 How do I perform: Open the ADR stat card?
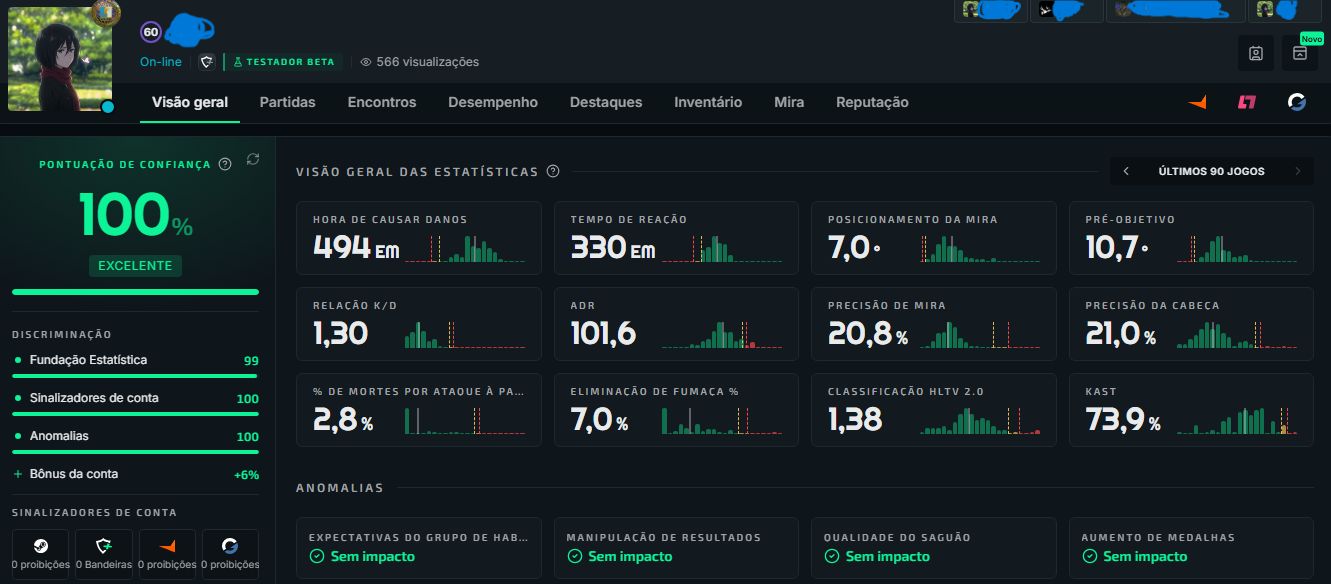pyautogui.click(x=677, y=324)
